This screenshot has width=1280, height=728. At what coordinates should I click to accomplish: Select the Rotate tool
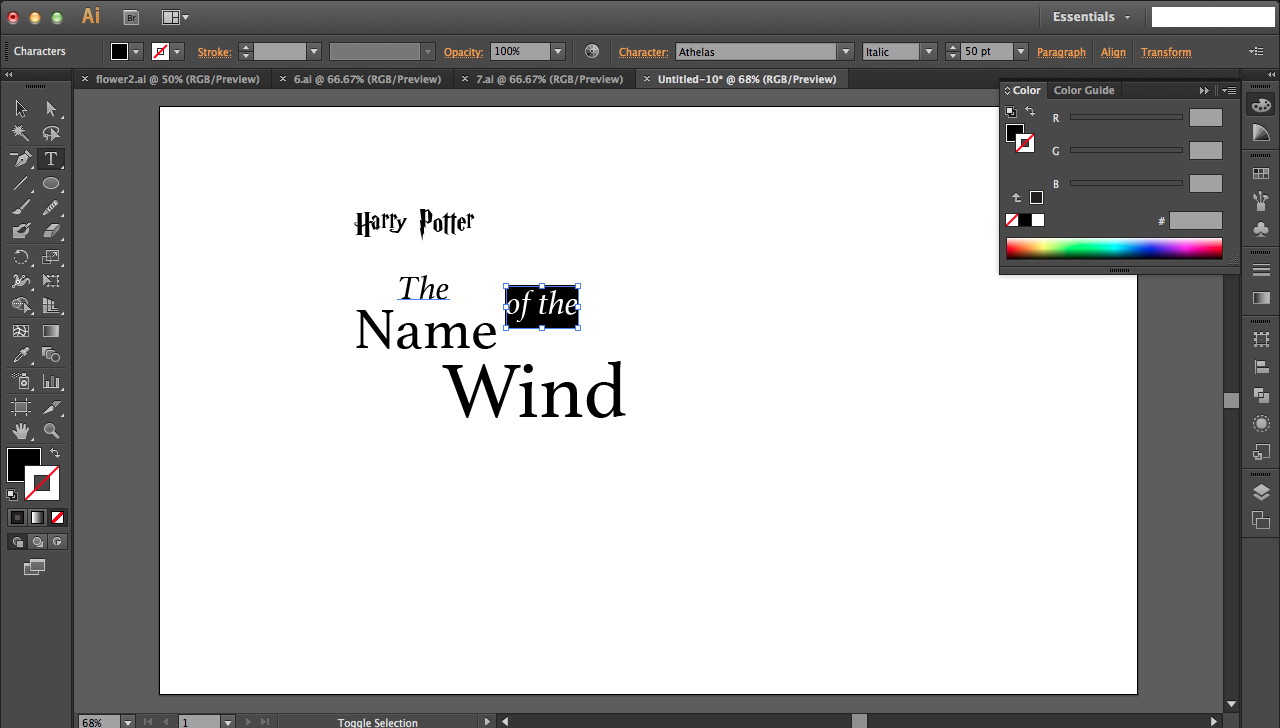coord(21,257)
